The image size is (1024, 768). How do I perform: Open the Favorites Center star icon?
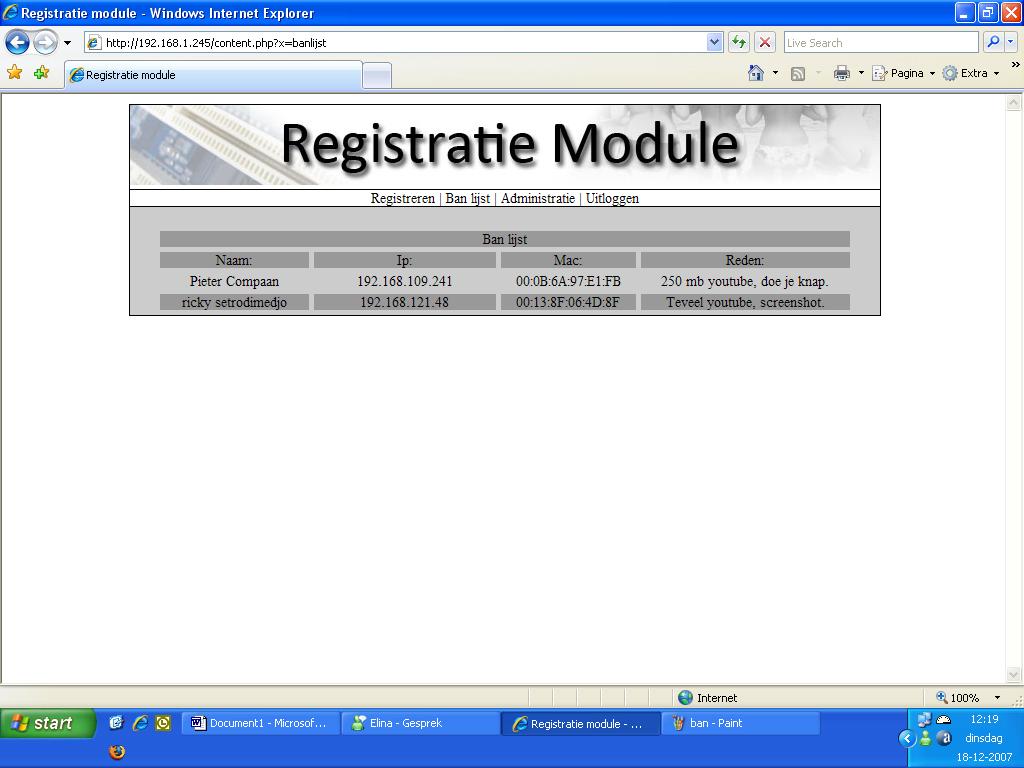click(x=15, y=73)
